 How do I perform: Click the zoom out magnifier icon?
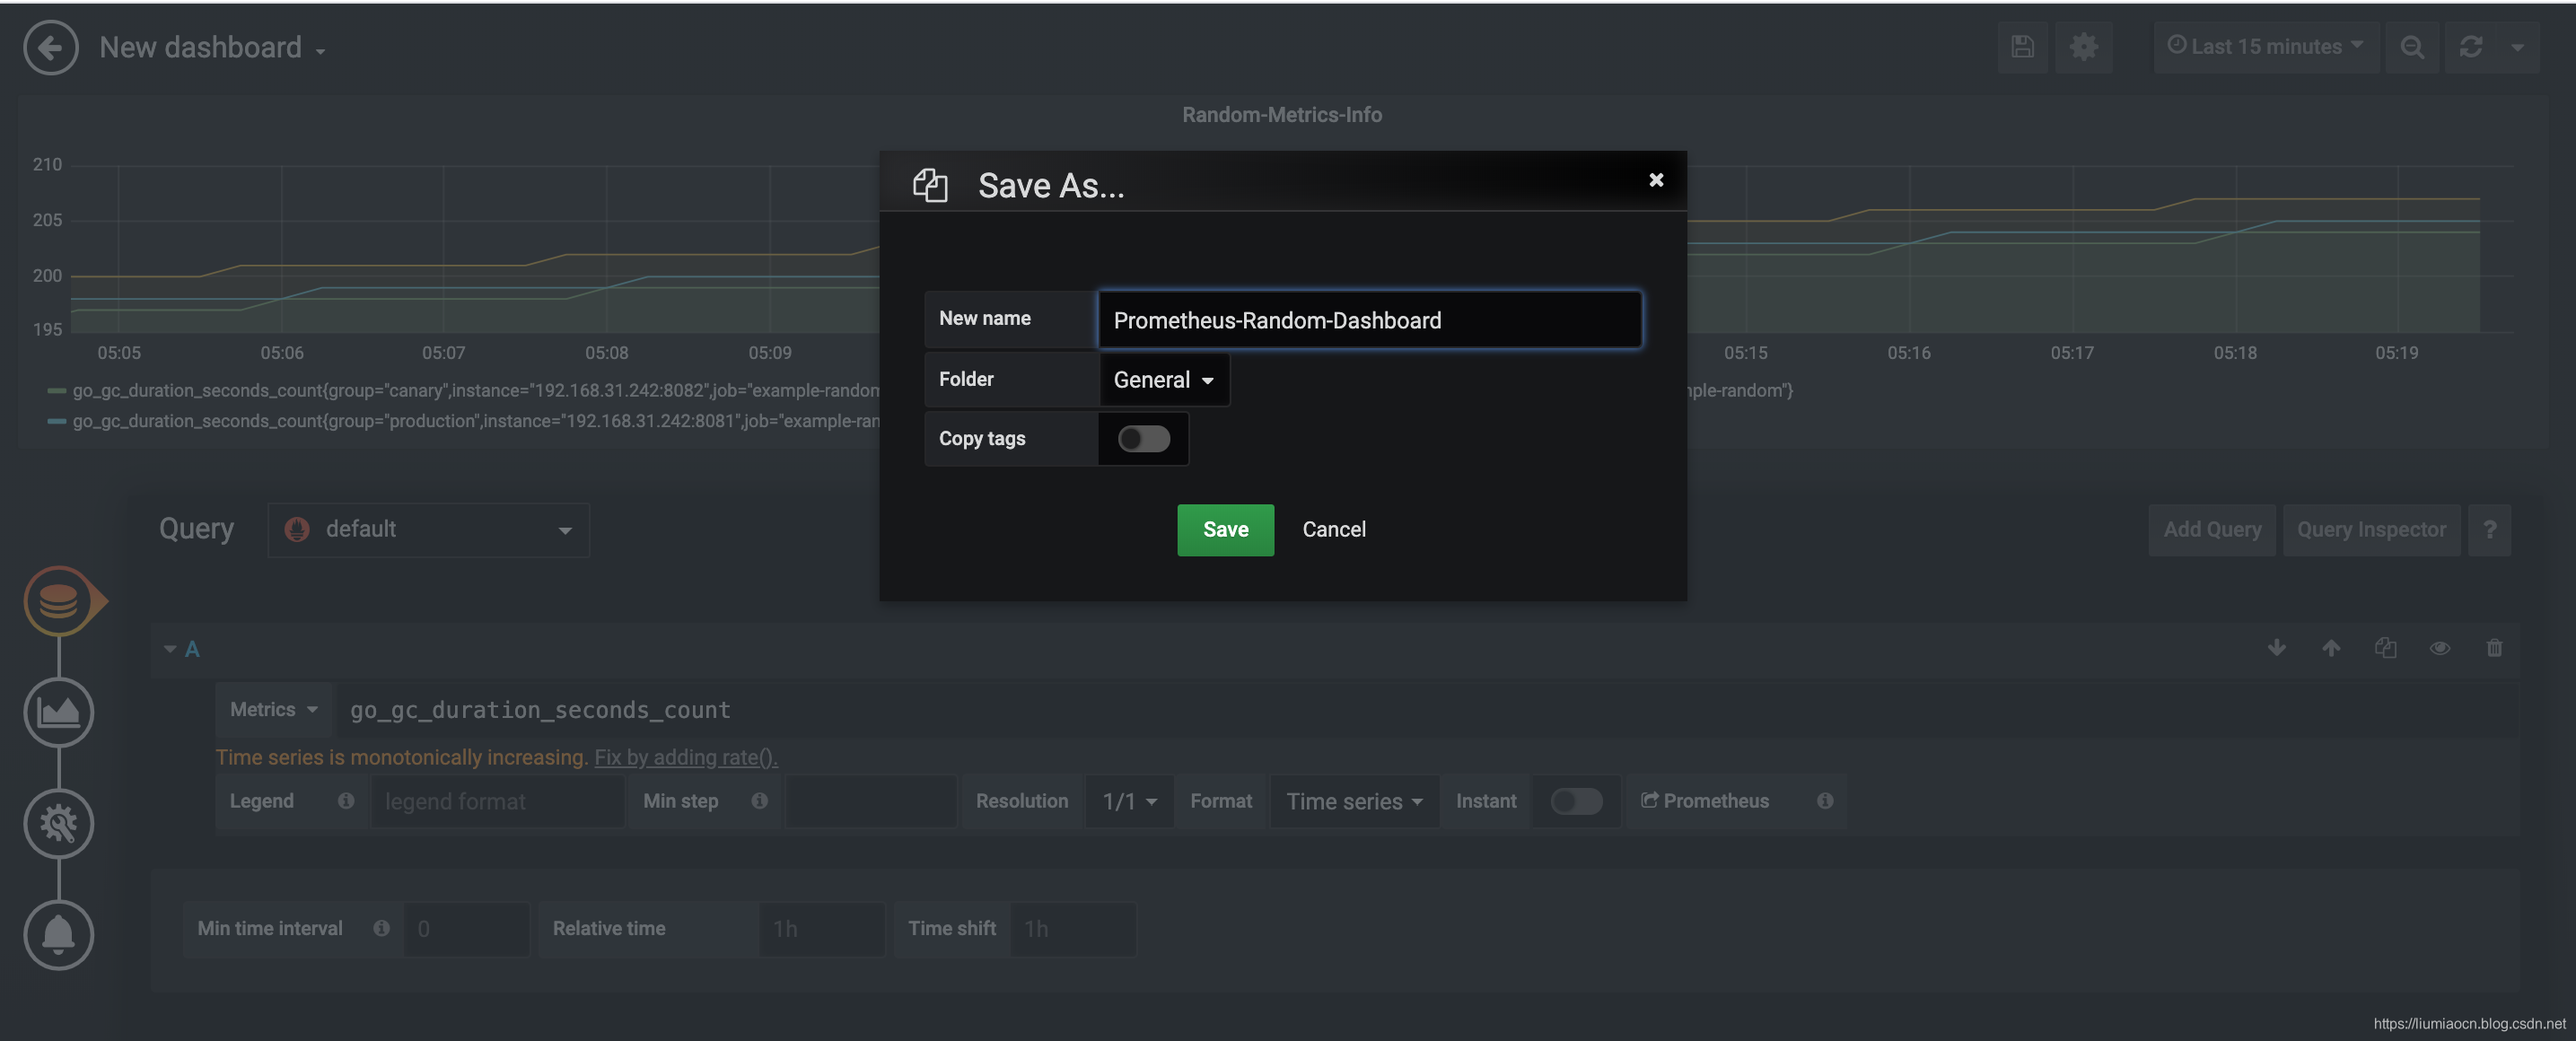tap(2411, 47)
